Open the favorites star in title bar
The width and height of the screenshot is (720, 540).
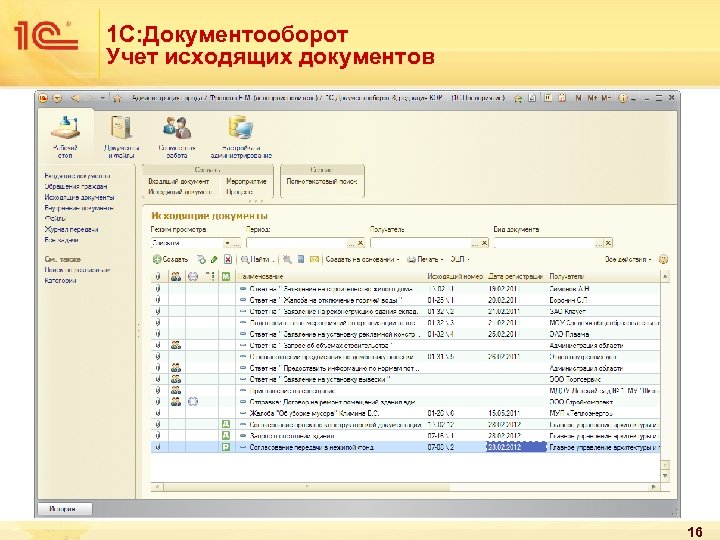(117, 98)
